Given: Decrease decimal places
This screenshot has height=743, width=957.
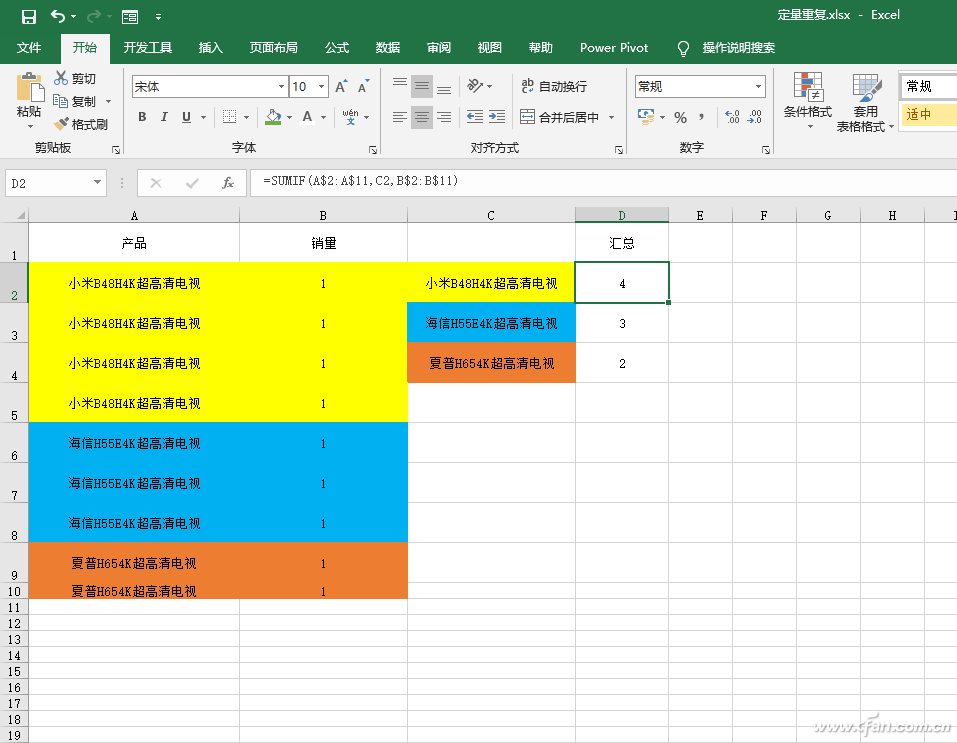Looking at the screenshot, I should [x=754, y=117].
